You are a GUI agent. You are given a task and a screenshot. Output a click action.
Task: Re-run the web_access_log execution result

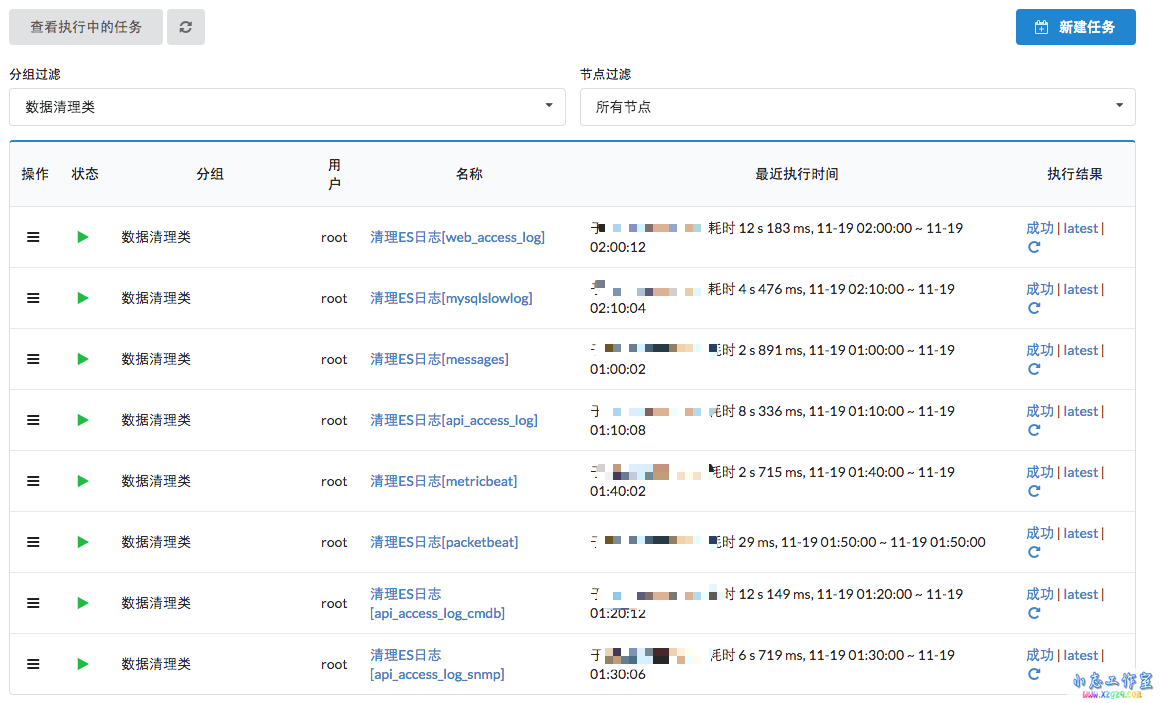pos(1035,246)
